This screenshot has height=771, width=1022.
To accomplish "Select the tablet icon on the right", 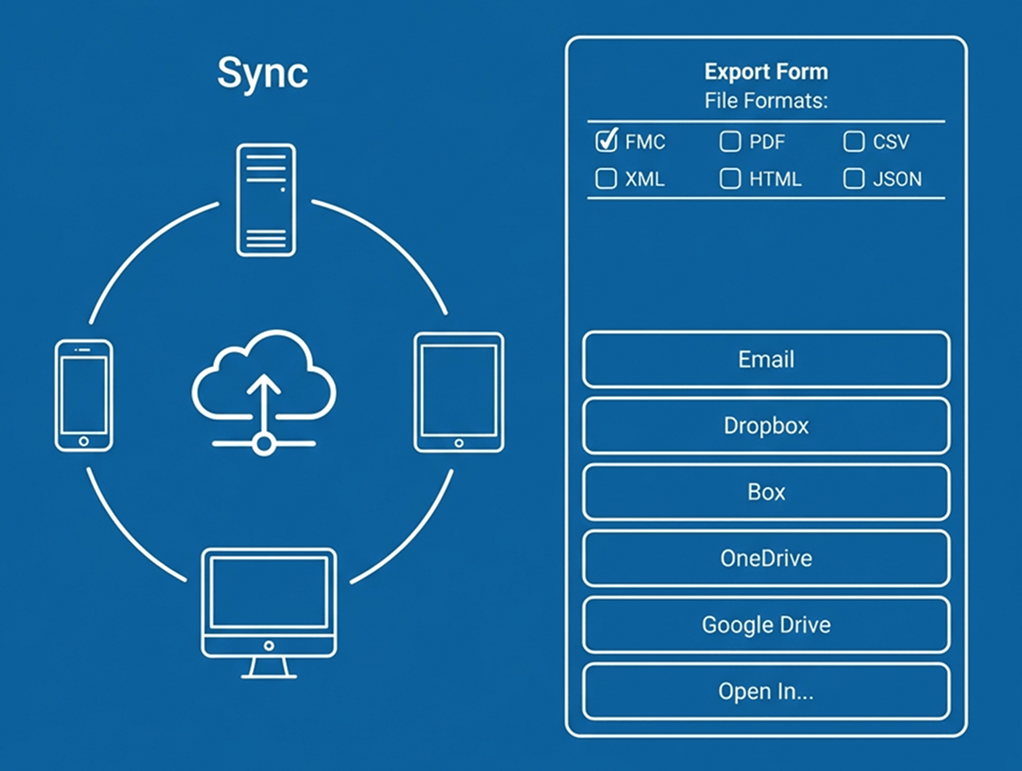I will pos(458,392).
